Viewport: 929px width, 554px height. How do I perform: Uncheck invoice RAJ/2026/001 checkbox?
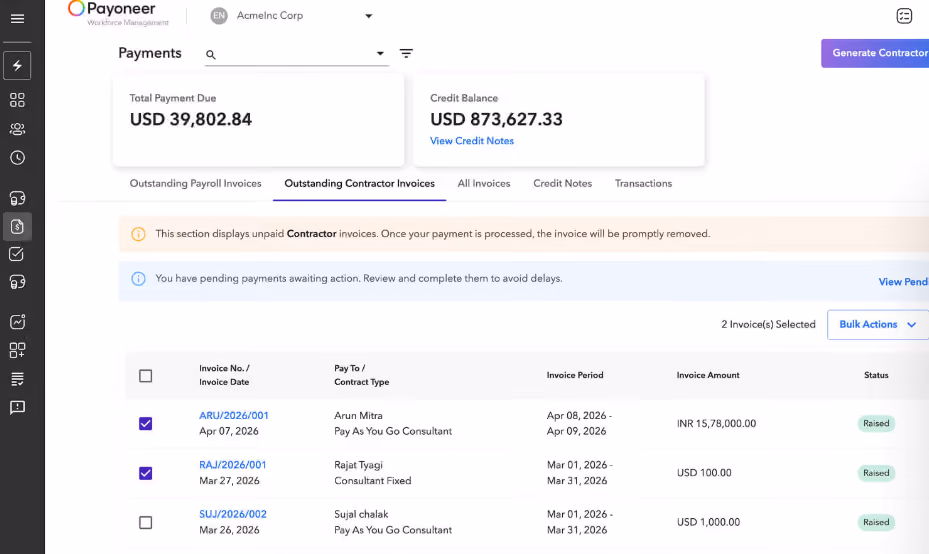[x=145, y=473]
